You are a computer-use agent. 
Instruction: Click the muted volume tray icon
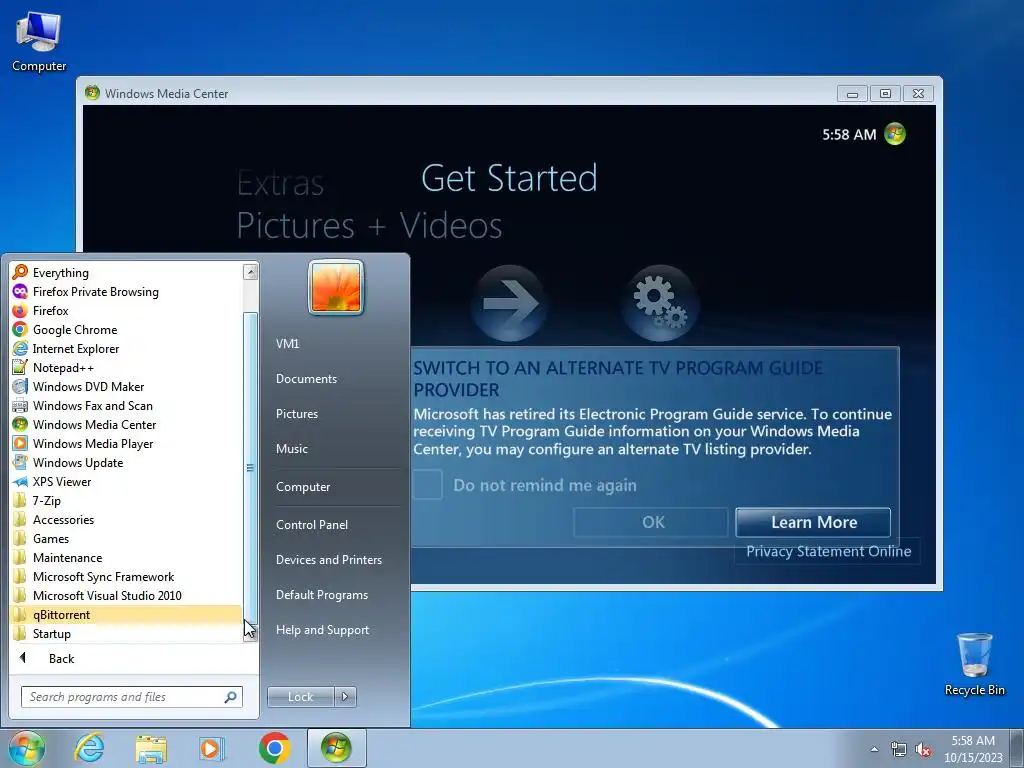[923, 750]
